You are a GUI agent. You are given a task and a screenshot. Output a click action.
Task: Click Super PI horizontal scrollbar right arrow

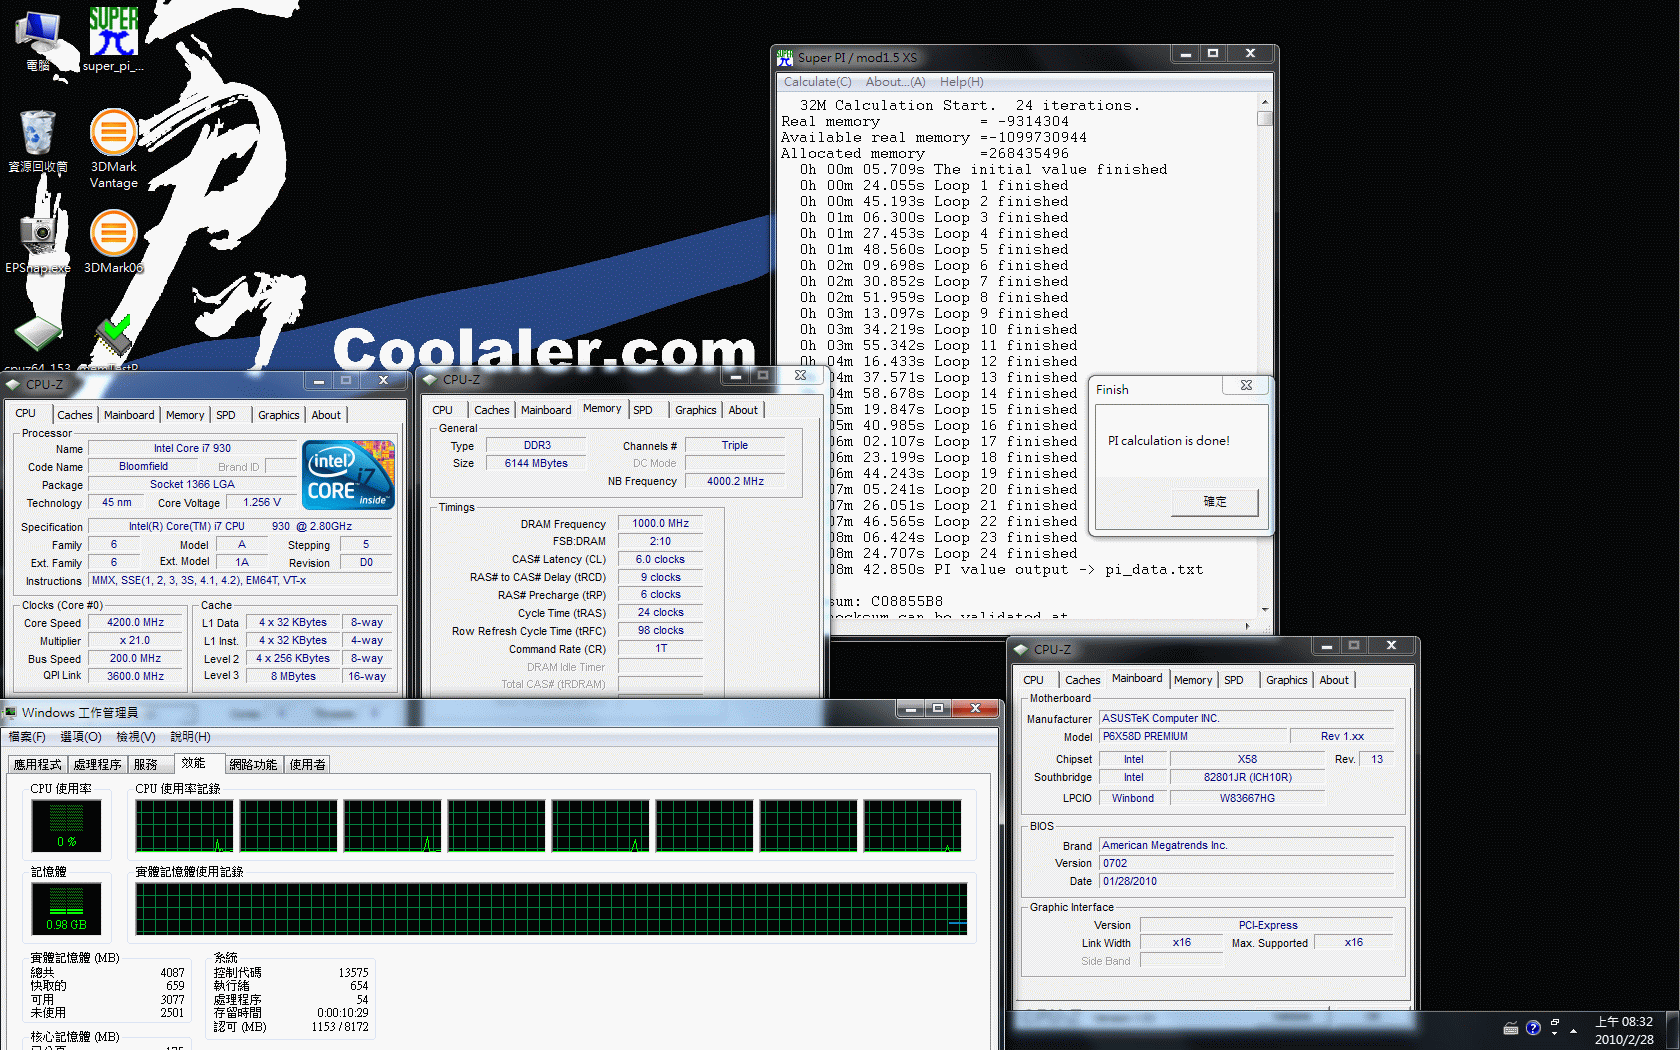(1247, 626)
